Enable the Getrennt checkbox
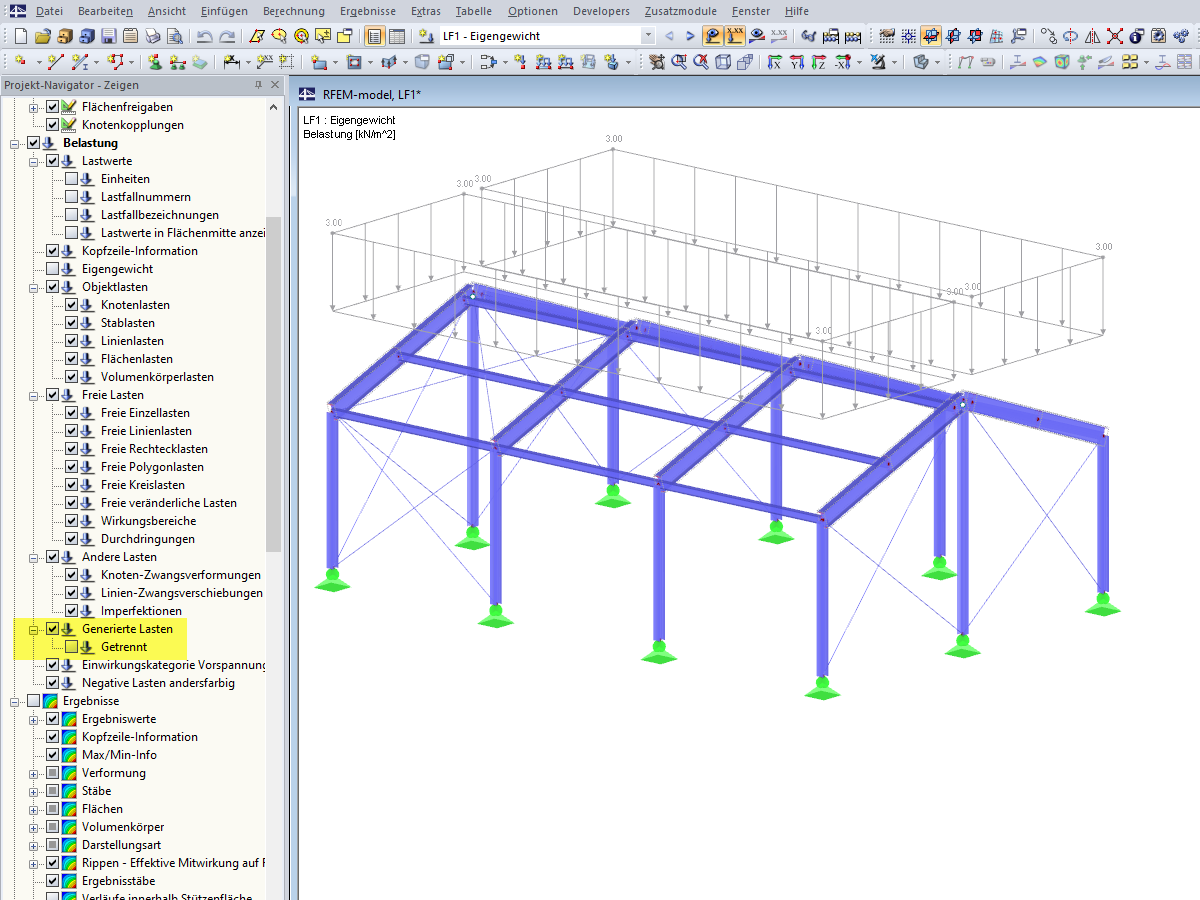This screenshot has width=1200, height=900. [x=72, y=647]
